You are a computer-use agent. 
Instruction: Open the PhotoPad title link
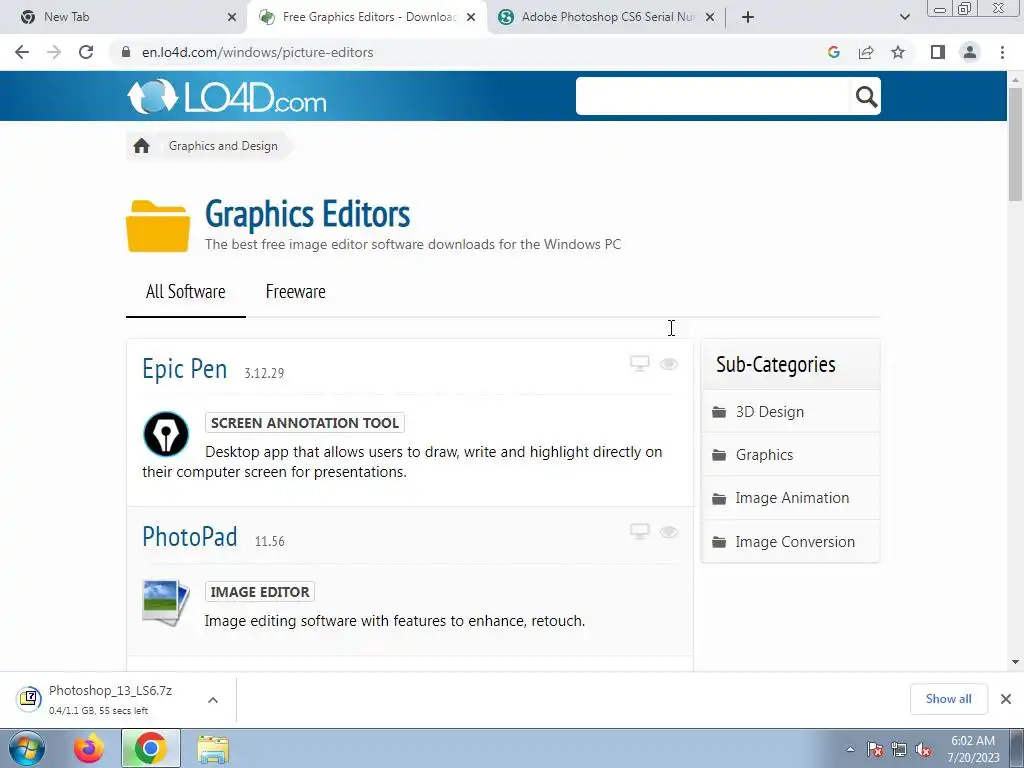point(189,537)
